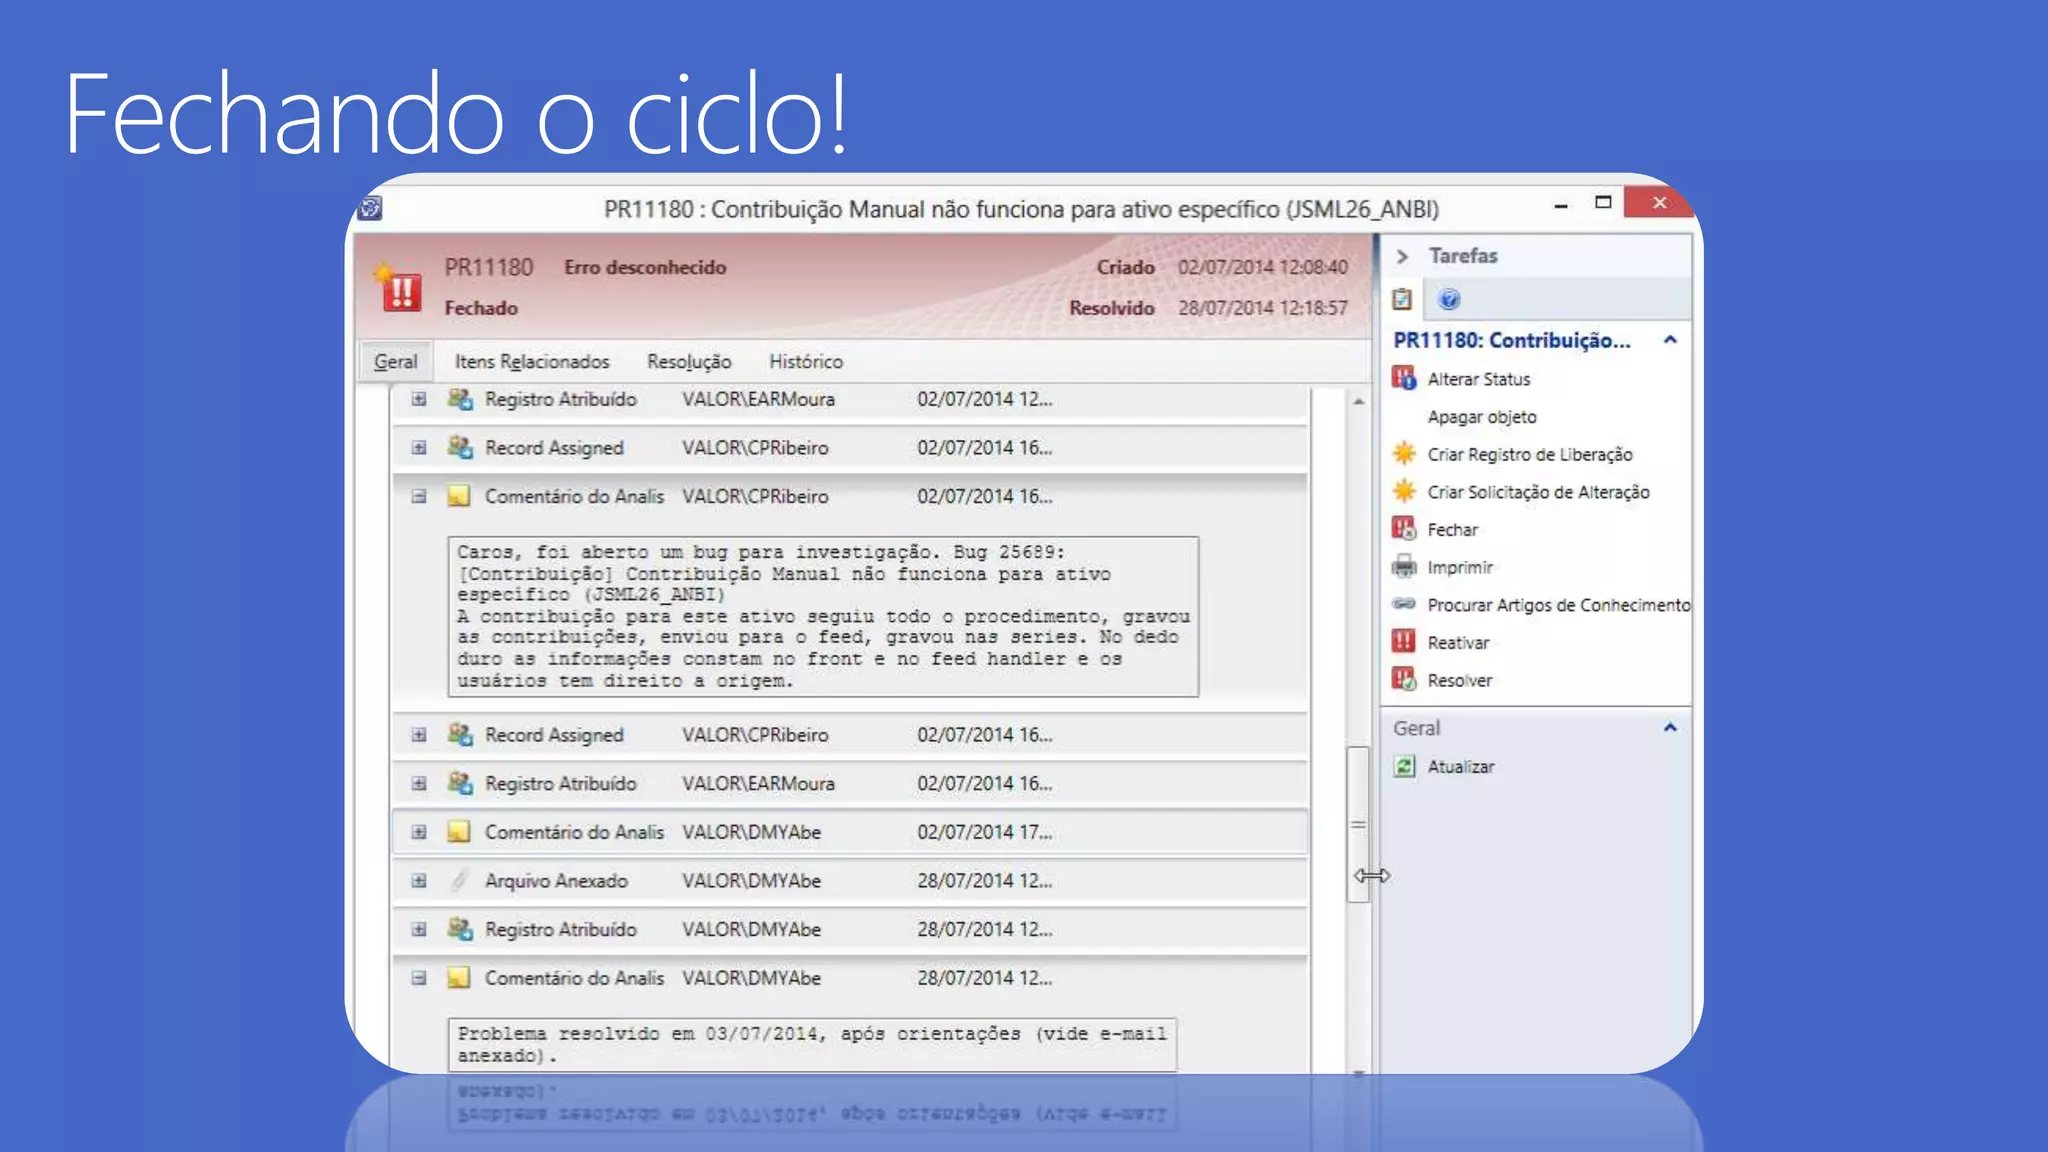Click the Alterar Status icon

[x=1404, y=378]
